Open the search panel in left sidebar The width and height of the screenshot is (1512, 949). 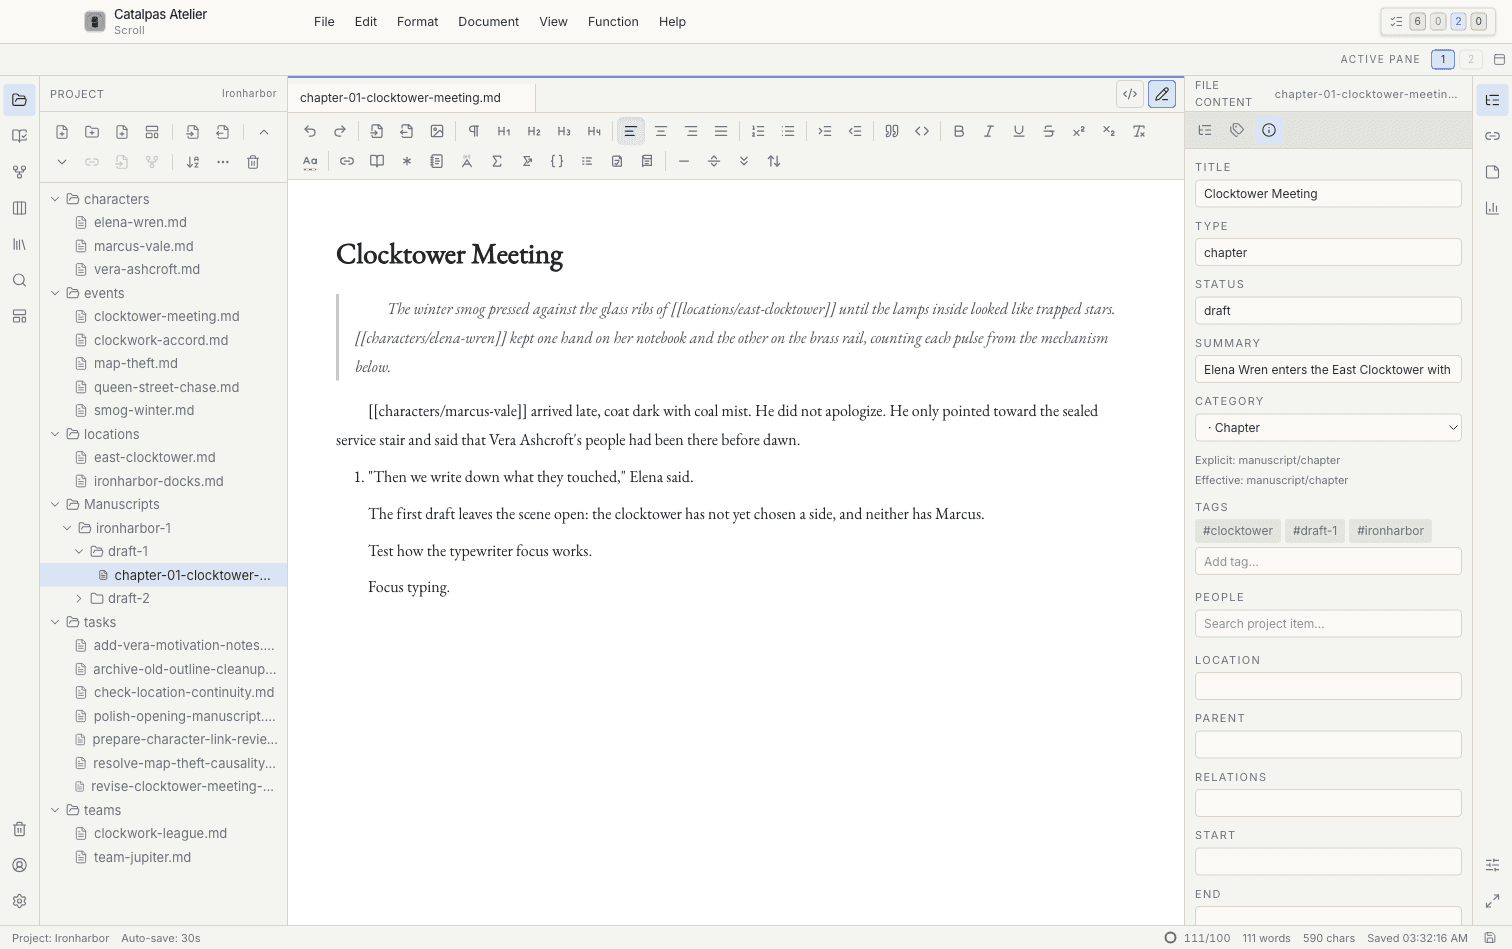click(x=19, y=280)
